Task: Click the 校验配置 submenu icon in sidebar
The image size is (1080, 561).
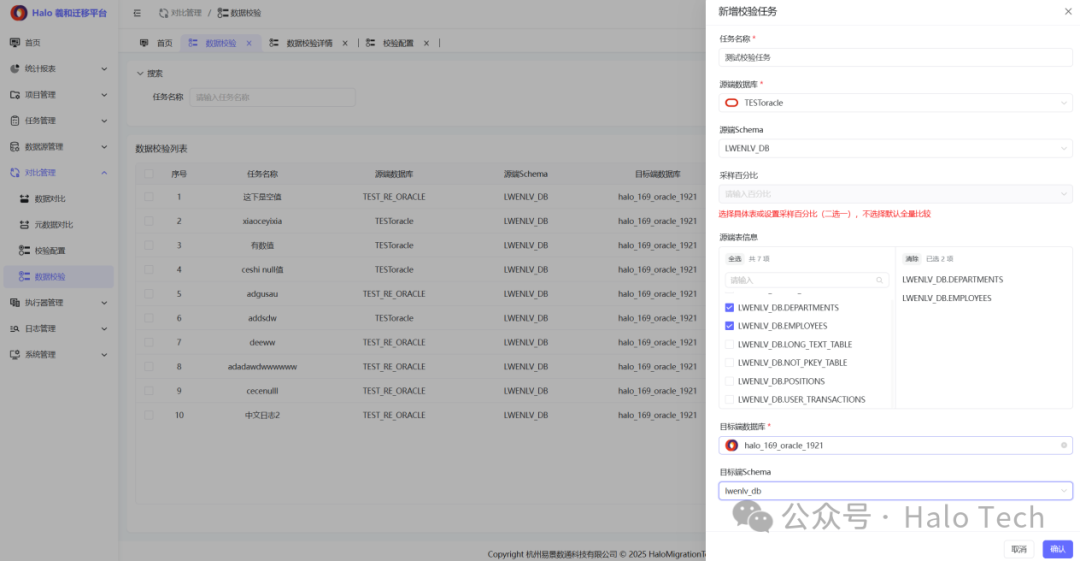Action: click(x=24, y=251)
